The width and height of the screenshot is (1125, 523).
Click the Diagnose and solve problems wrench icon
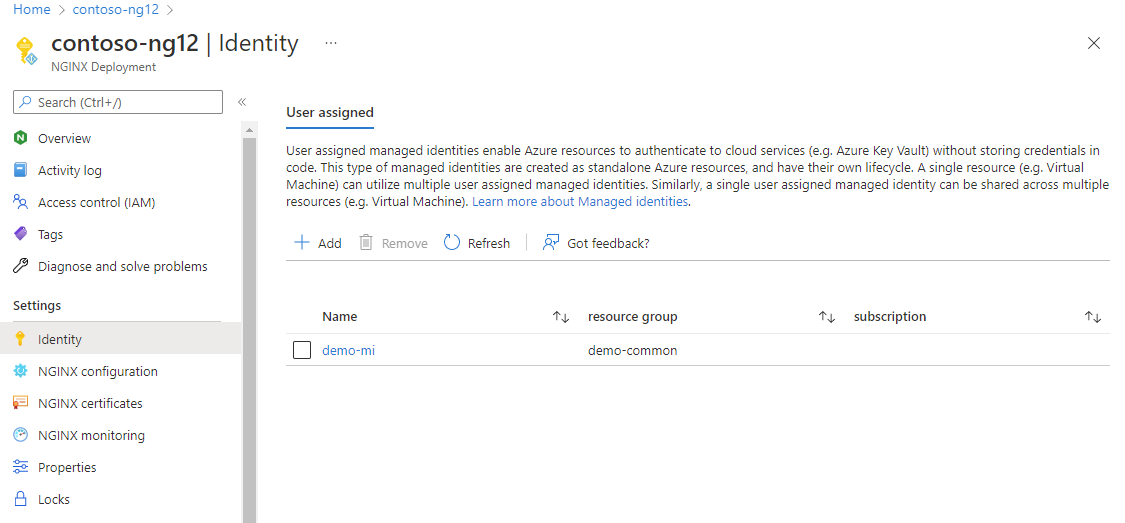(x=21, y=266)
